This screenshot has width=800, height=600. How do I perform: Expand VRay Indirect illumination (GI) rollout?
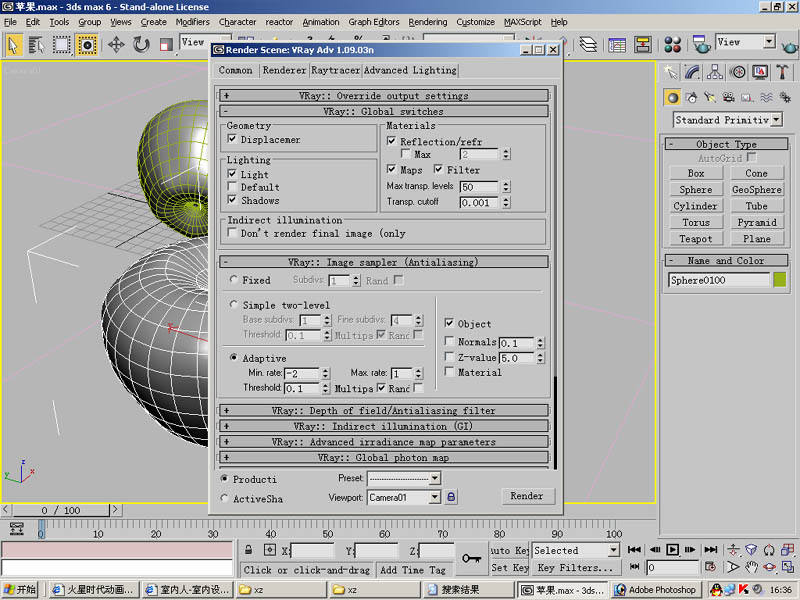[384, 426]
